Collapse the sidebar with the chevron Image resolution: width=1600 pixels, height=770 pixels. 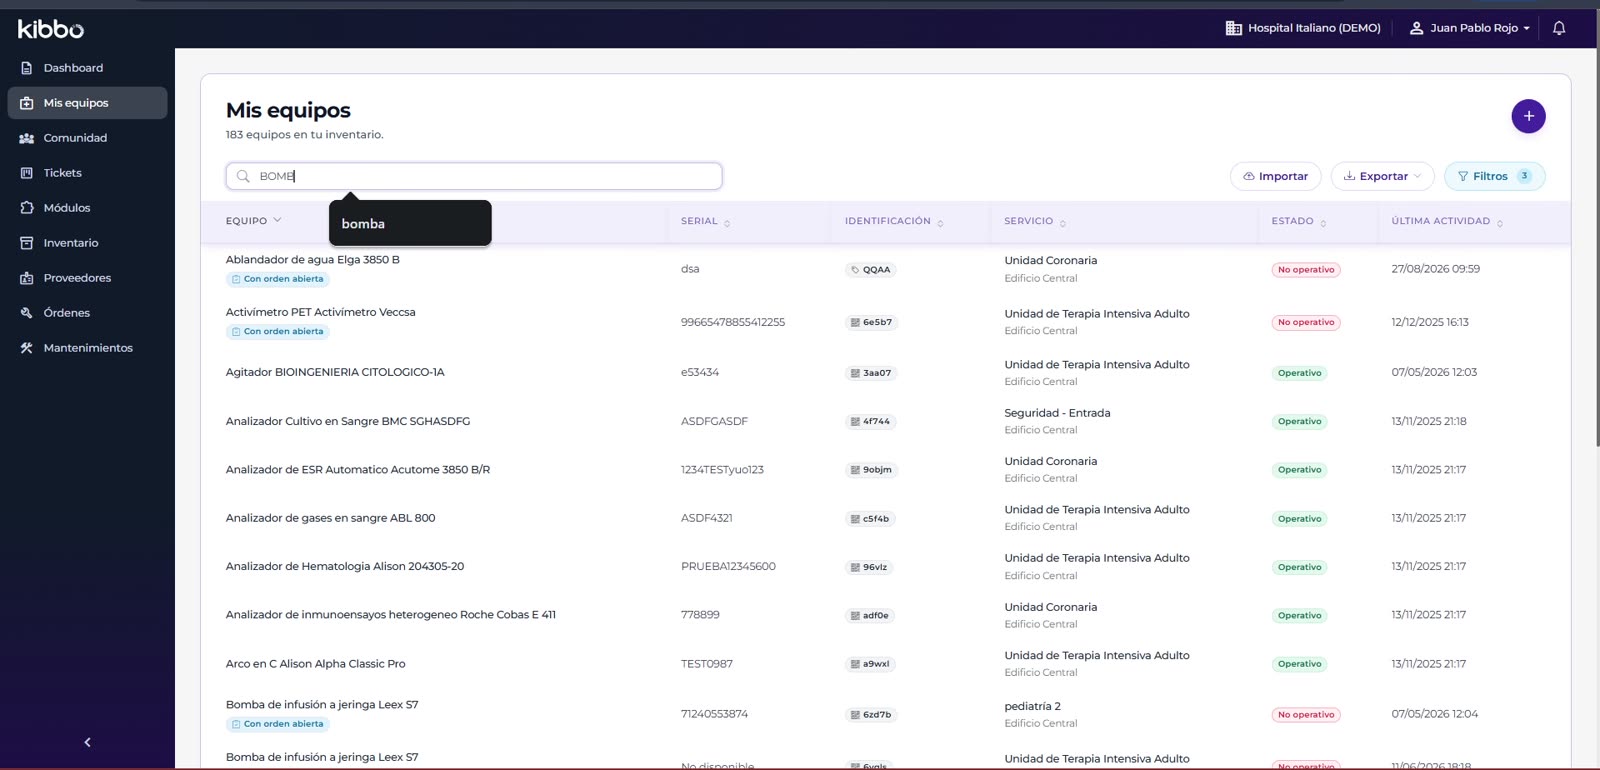tap(87, 742)
